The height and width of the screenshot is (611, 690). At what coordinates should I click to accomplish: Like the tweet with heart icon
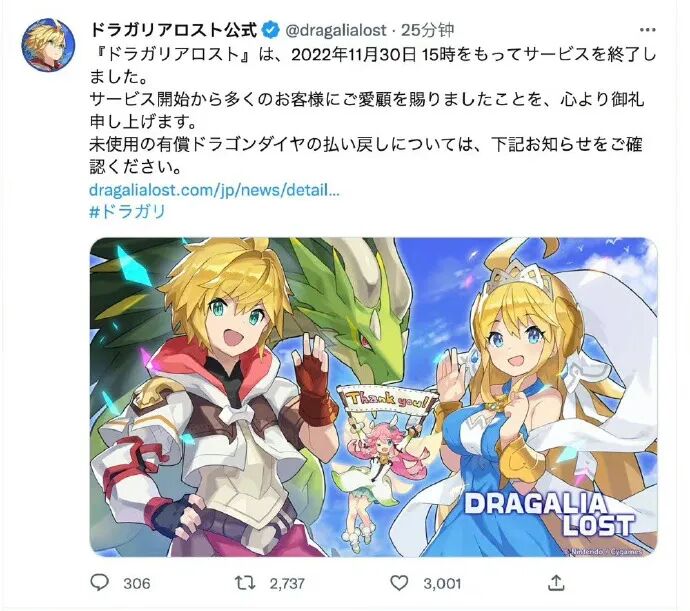click(399, 583)
